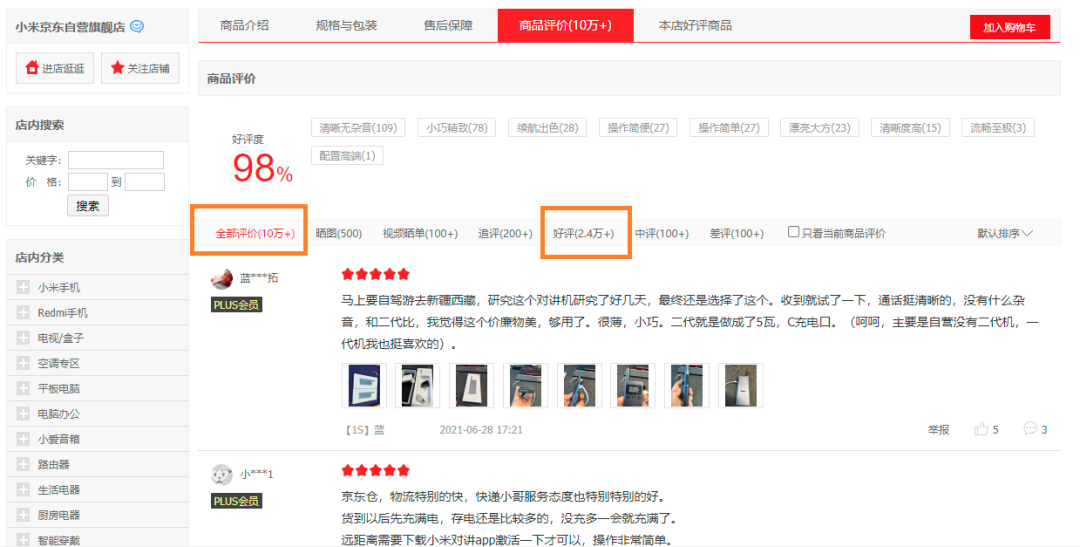The height and width of the screenshot is (547, 1080).
Task: Focus the minimum price input field
Action: (x=87, y=182)
